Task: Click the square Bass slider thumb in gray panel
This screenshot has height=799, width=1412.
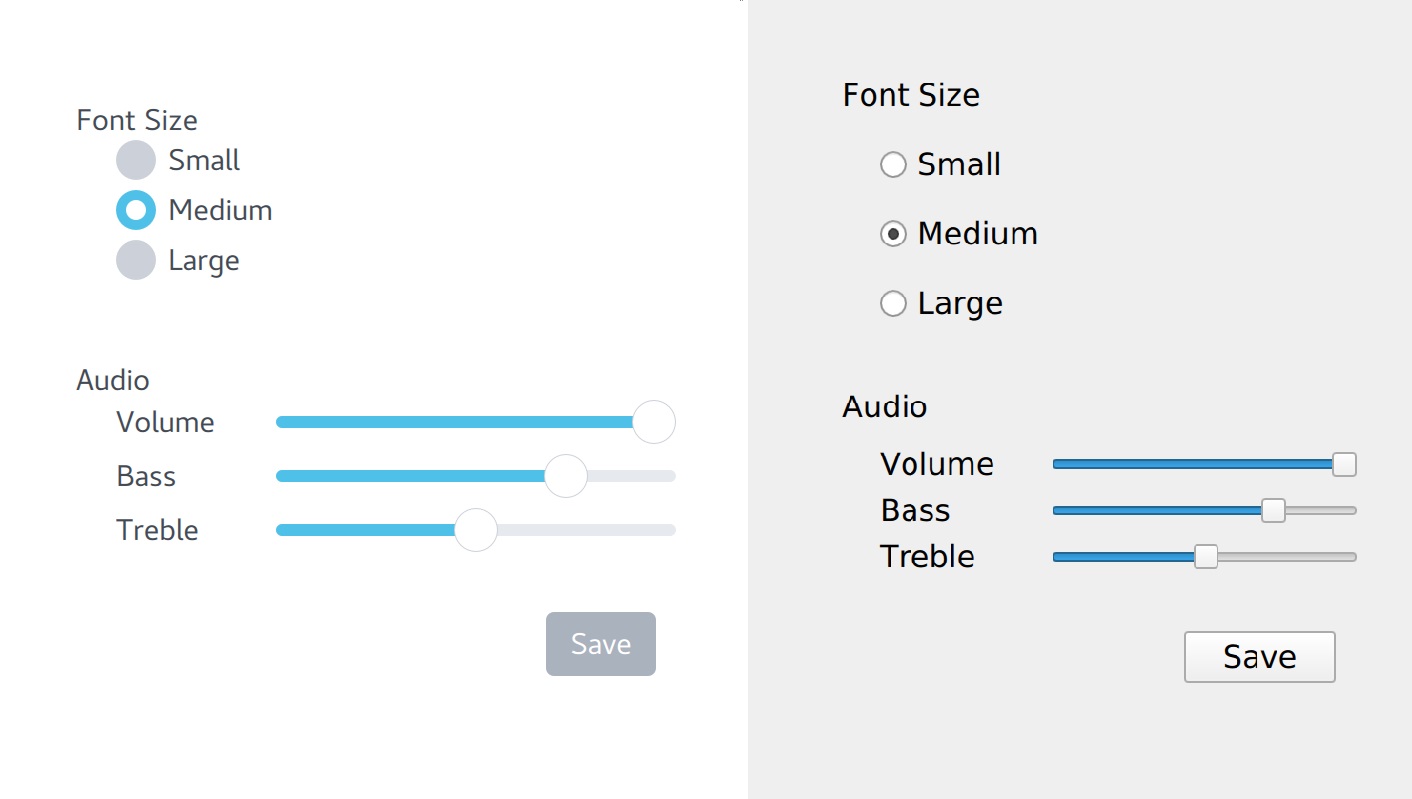Action: pos(1273,510)
